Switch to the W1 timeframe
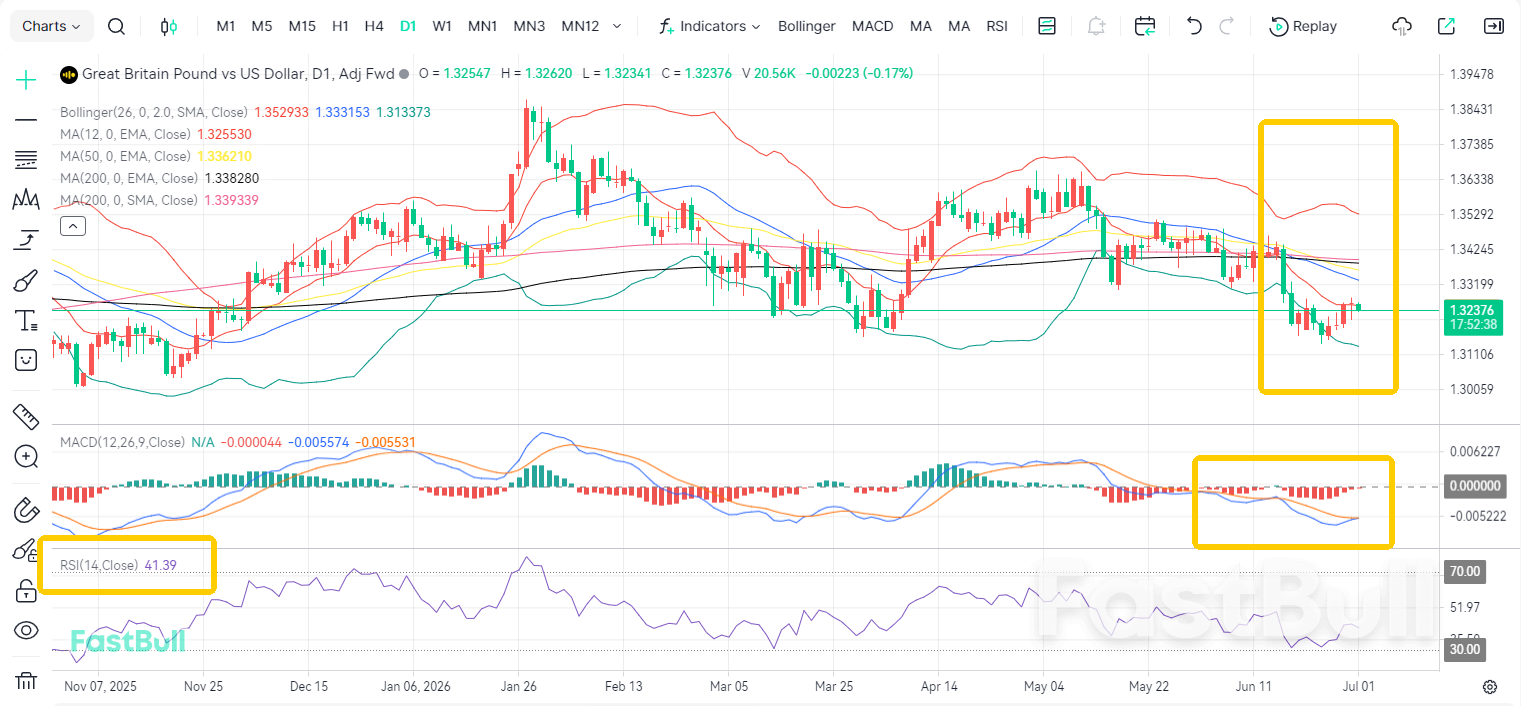 tap(442, 26)
